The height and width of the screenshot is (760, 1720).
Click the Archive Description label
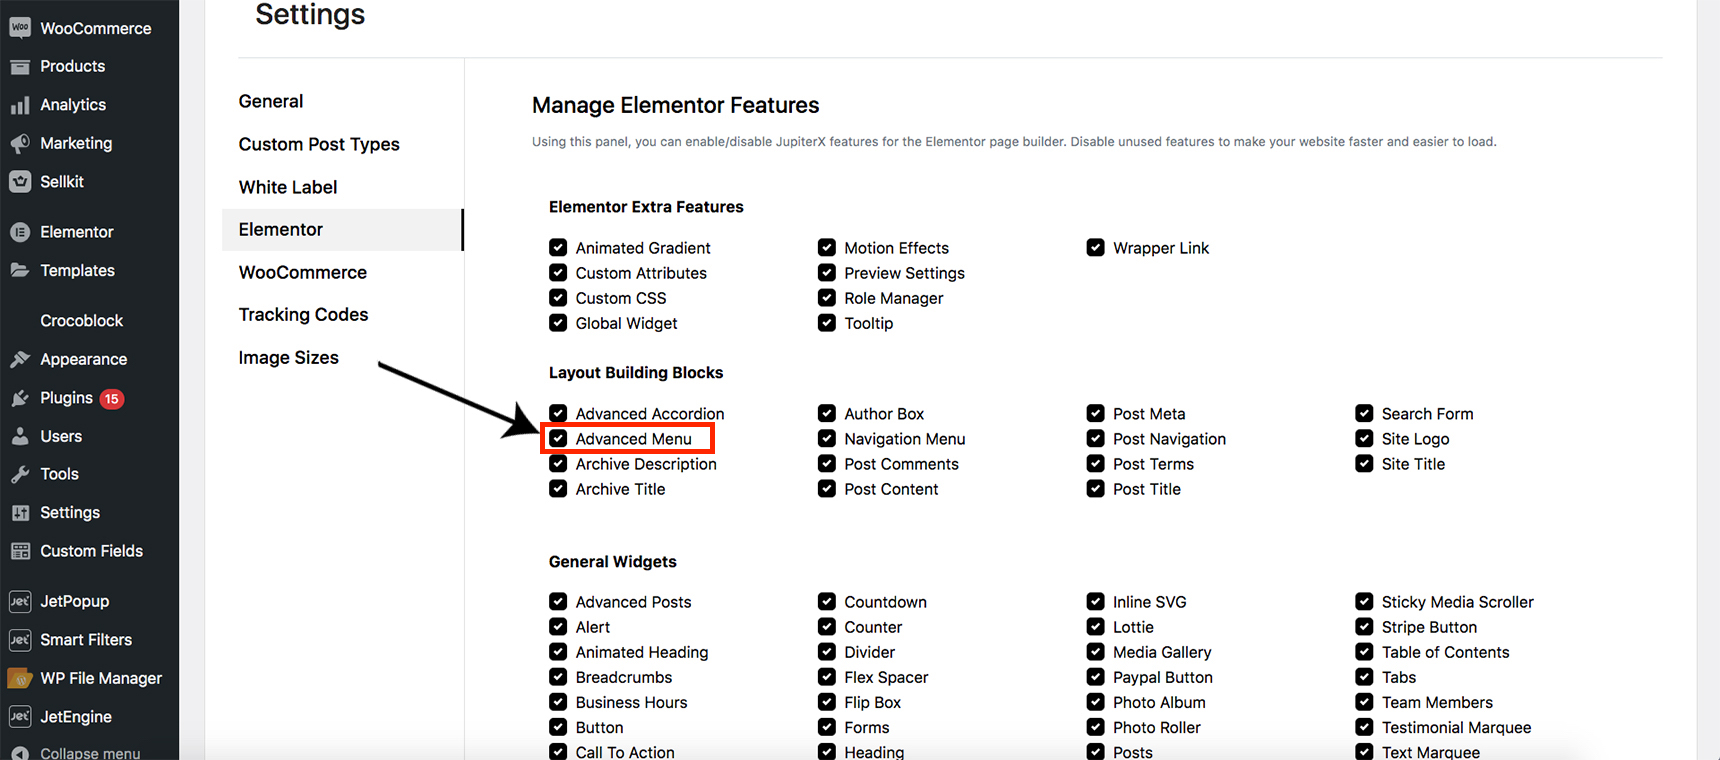coord(646,464)
